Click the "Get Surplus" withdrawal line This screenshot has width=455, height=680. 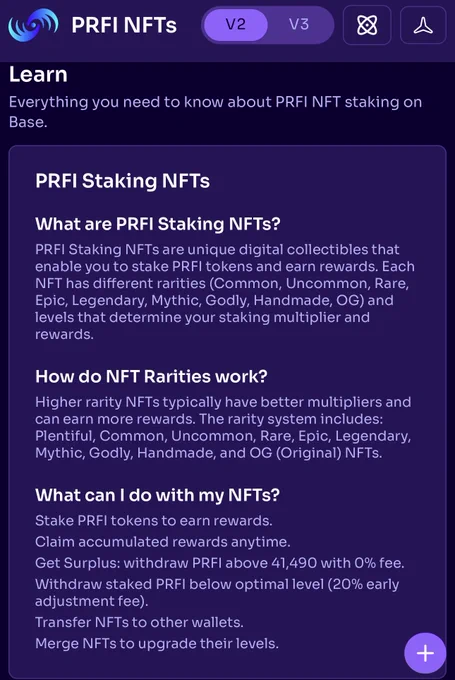[219, 563]
